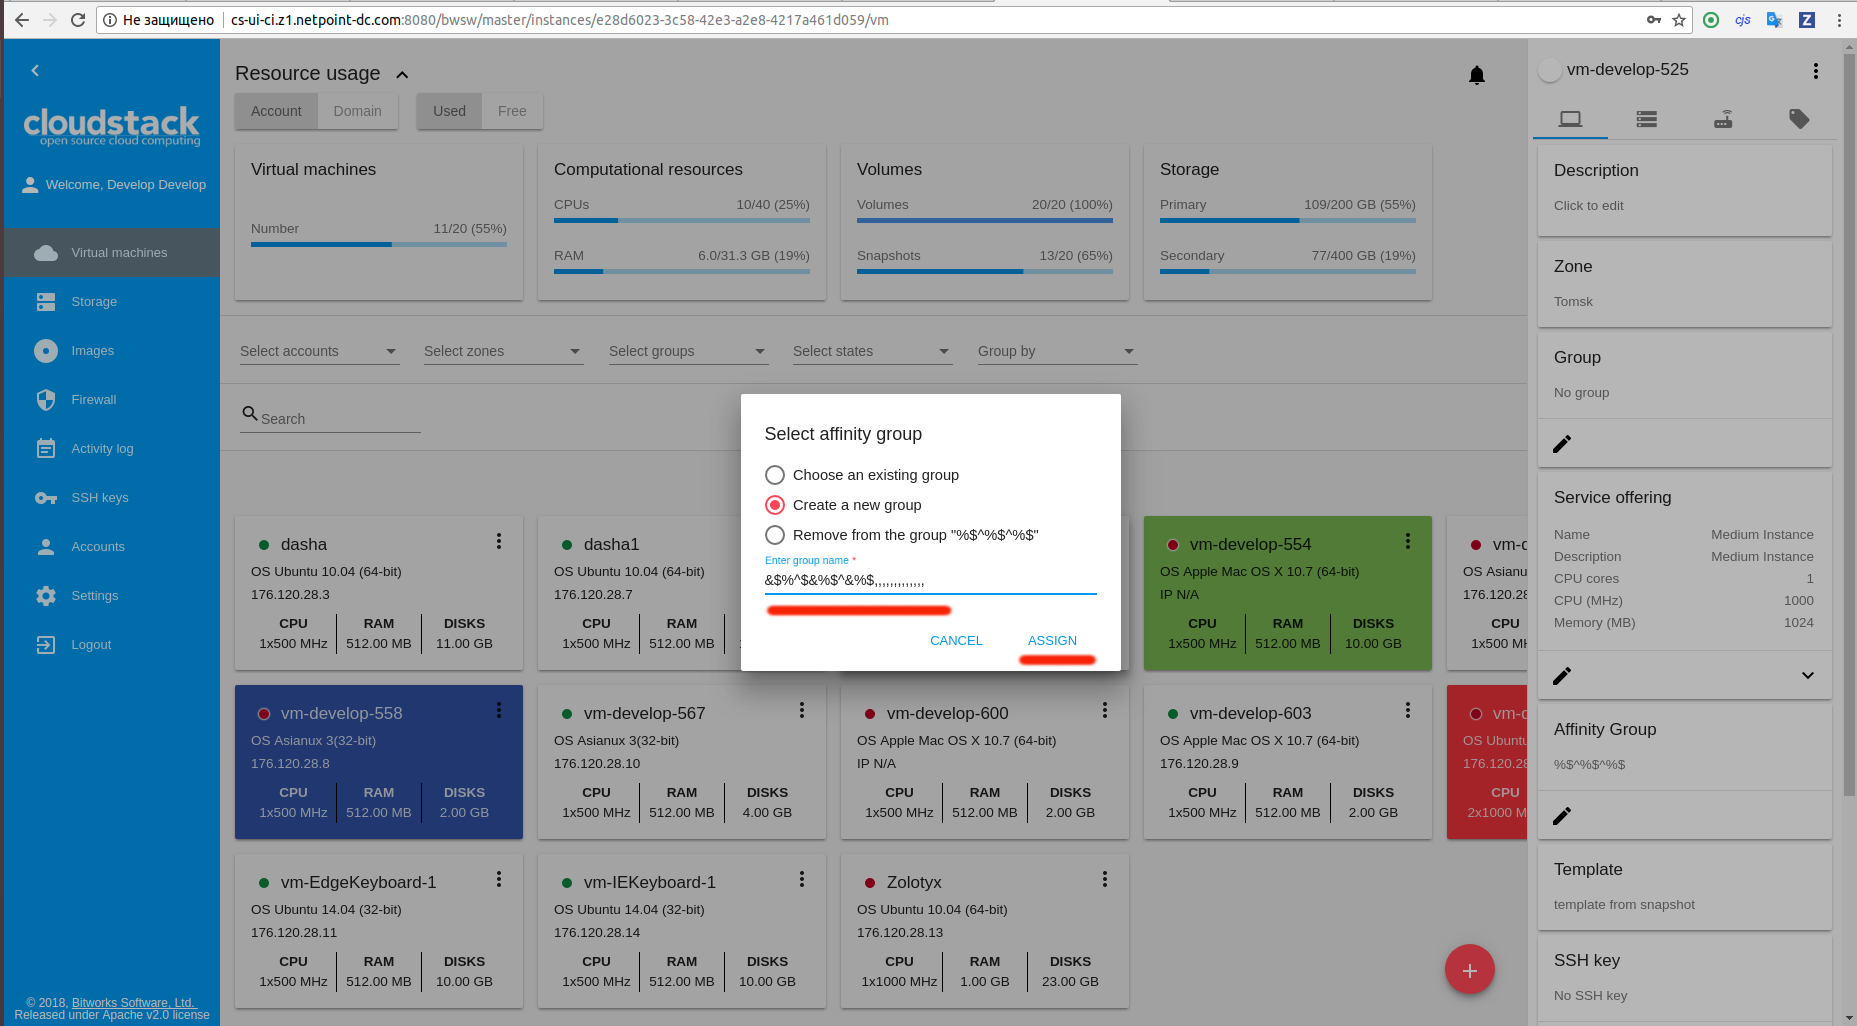Click to edit the Description
Image resolution: width=1857 pixels, height=1026 pixels.
pyautogui.click(x=1588, y=206)
